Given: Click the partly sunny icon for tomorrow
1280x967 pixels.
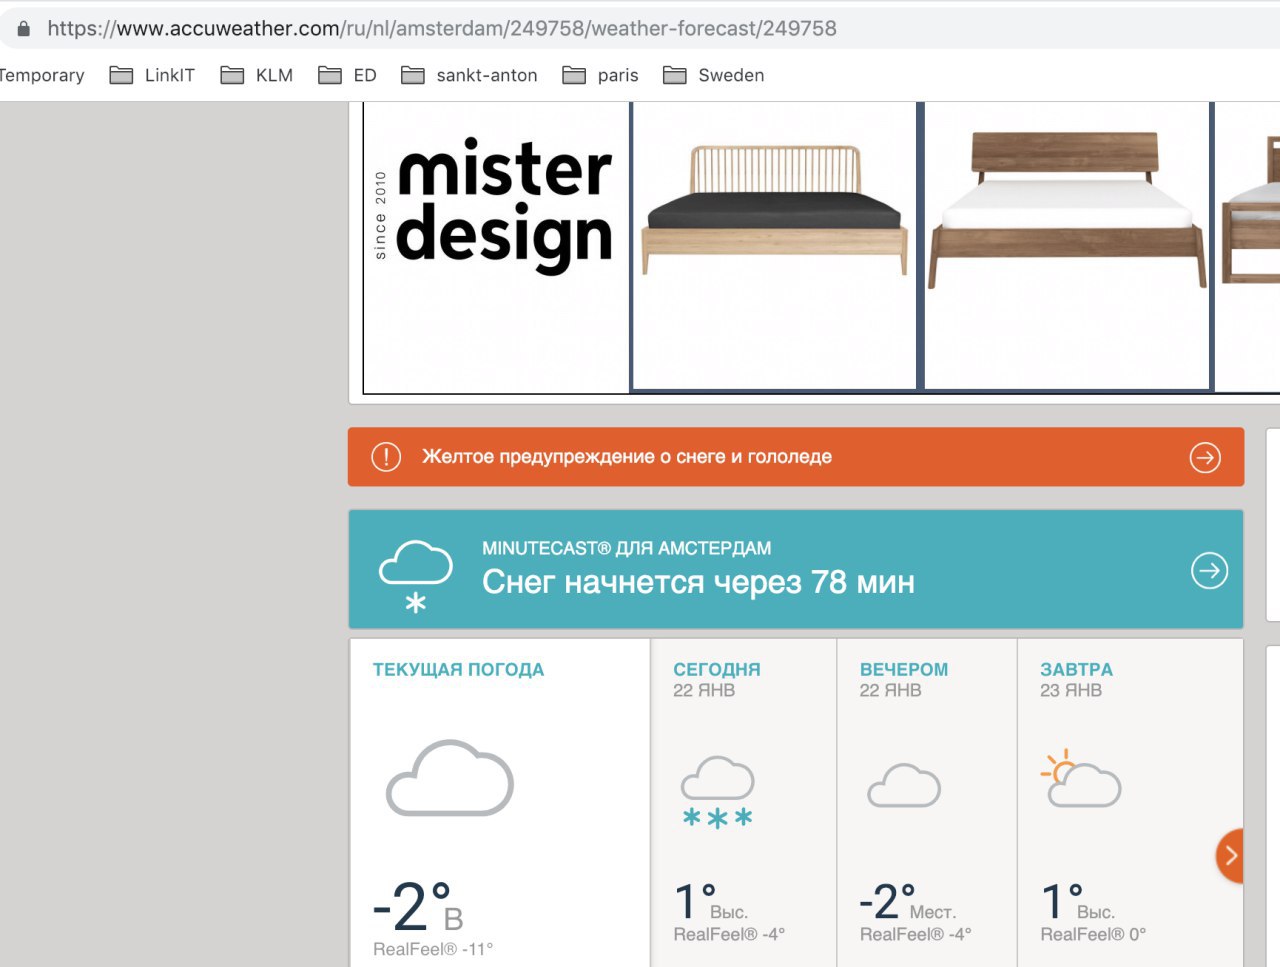Looking at the screenshot, I should point(1081,778).
